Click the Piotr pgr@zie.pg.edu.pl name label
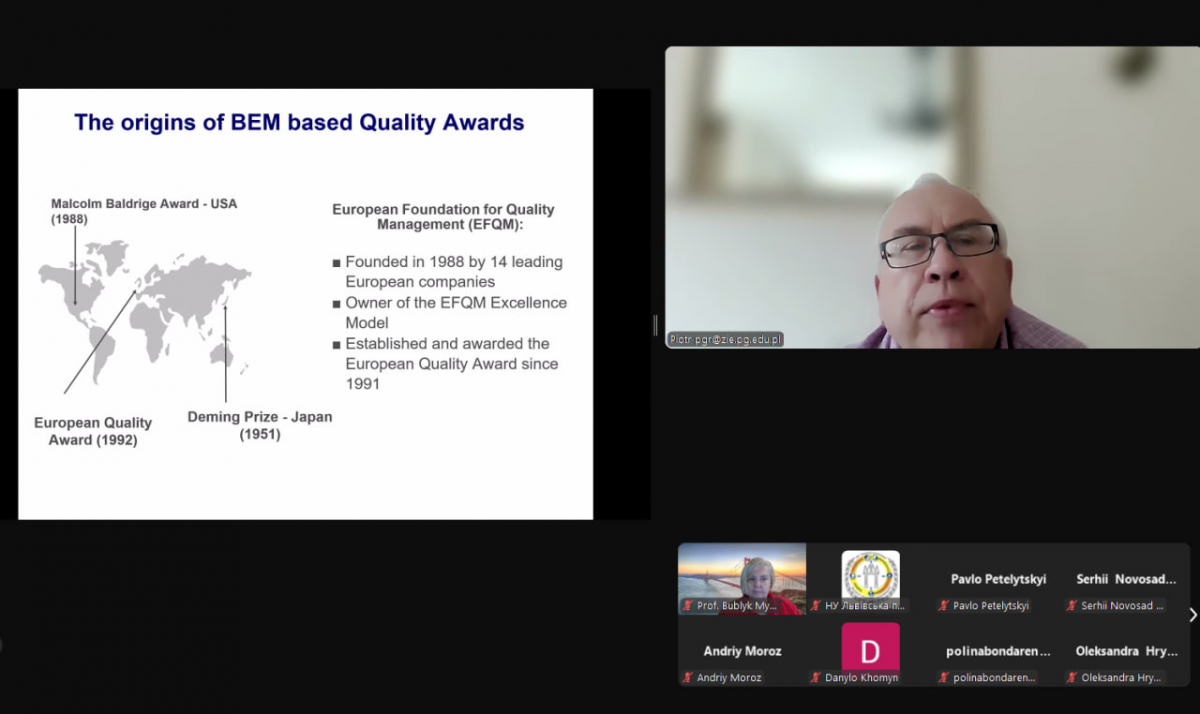 pyautogui.click(x=726, y=340)
